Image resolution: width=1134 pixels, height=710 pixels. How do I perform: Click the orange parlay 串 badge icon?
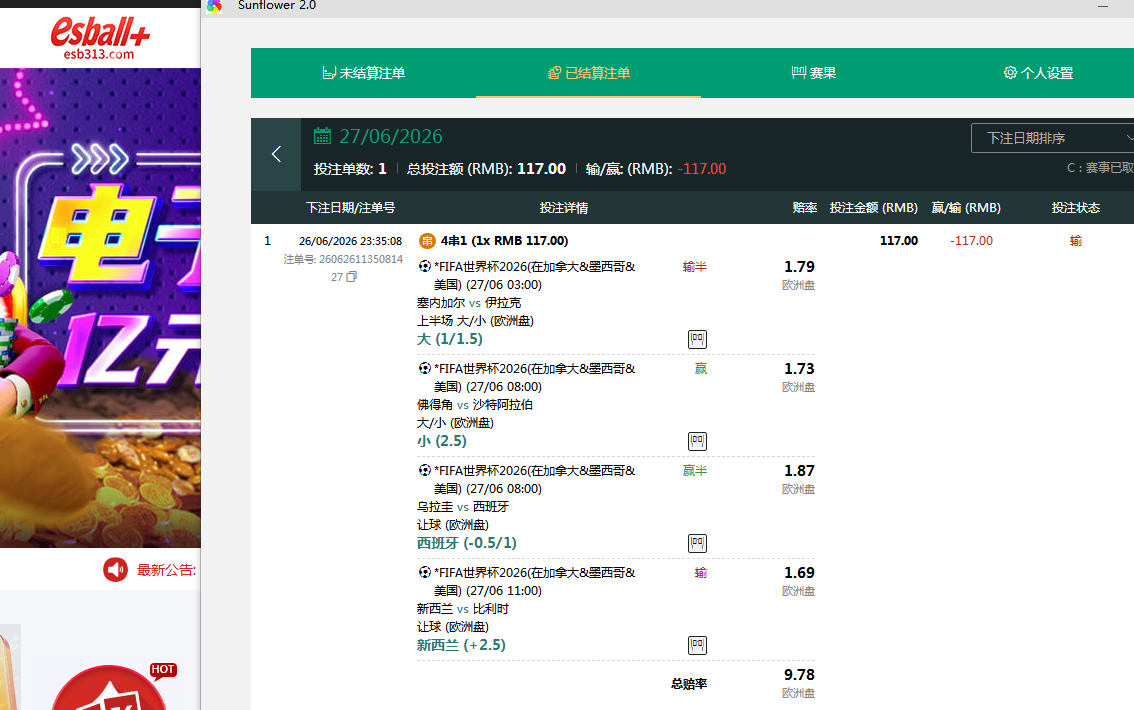[427, 241]
